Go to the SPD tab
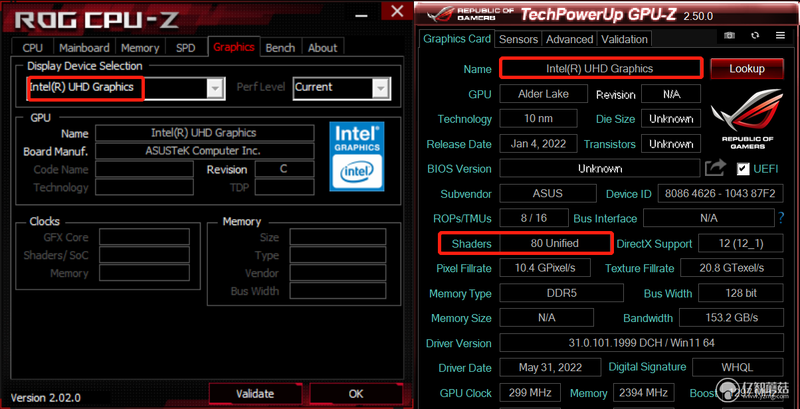 (186, 48)
